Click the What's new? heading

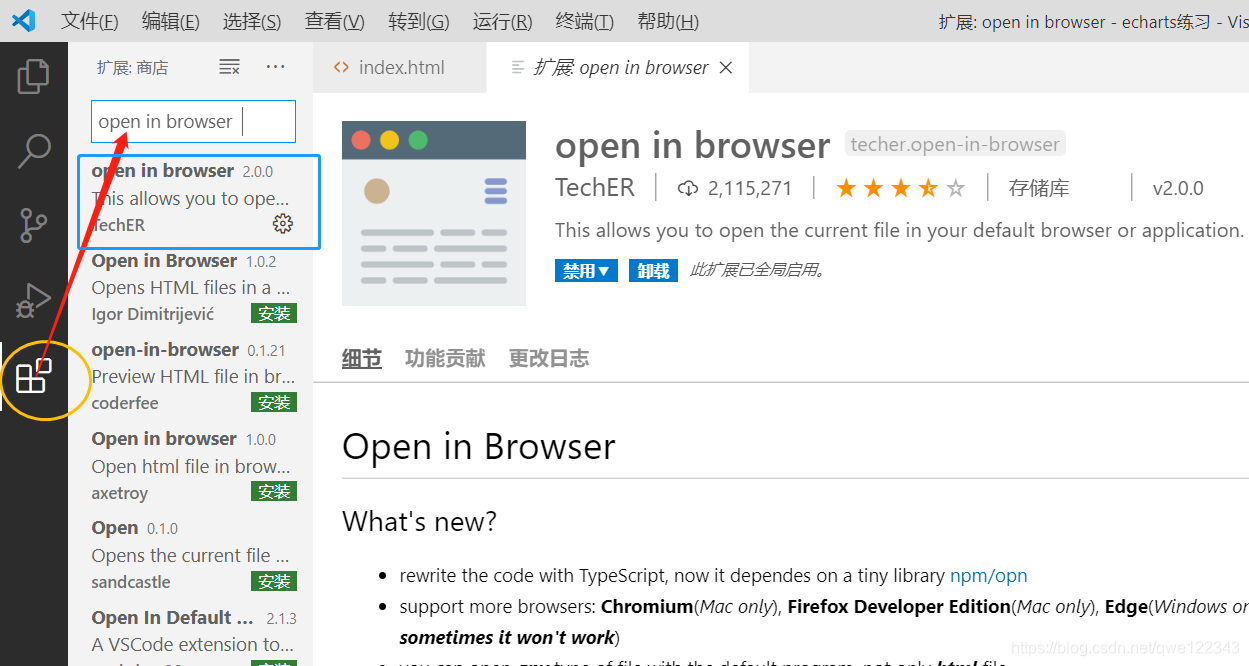point(419,521)
